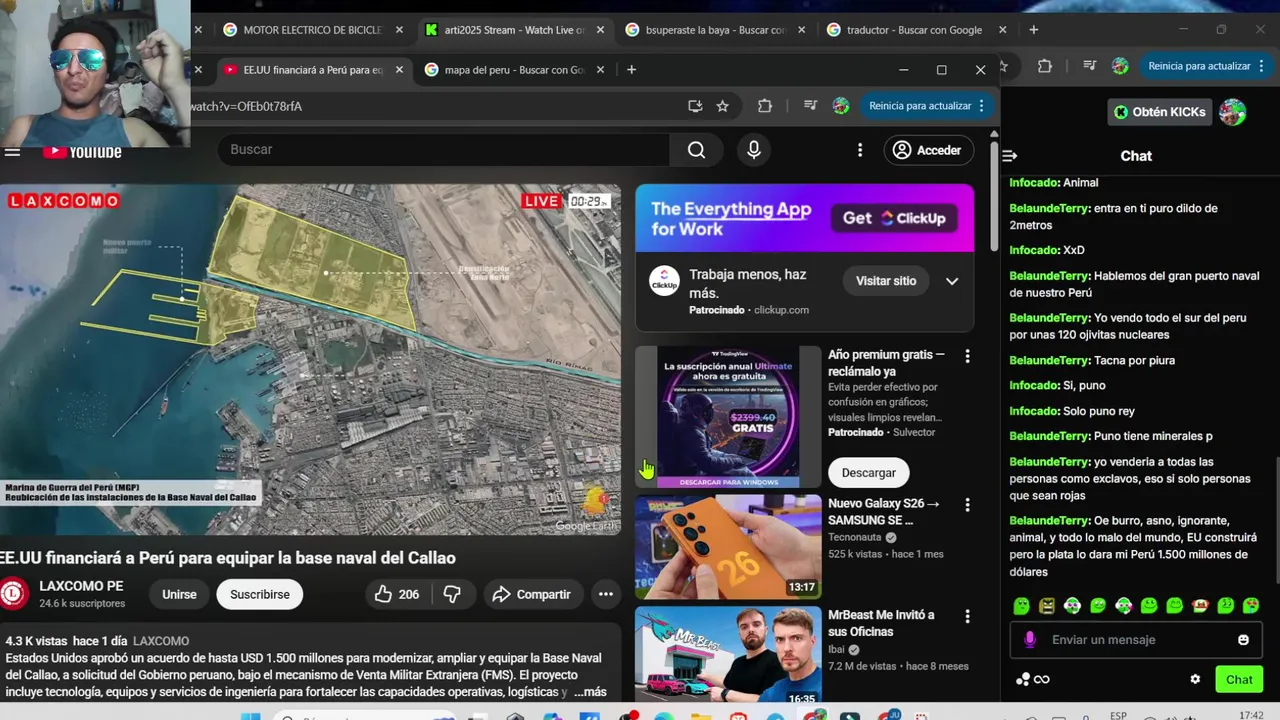
Task: Click Compartir to share the video
Action: pyautogui.click(x=531, y=594)
